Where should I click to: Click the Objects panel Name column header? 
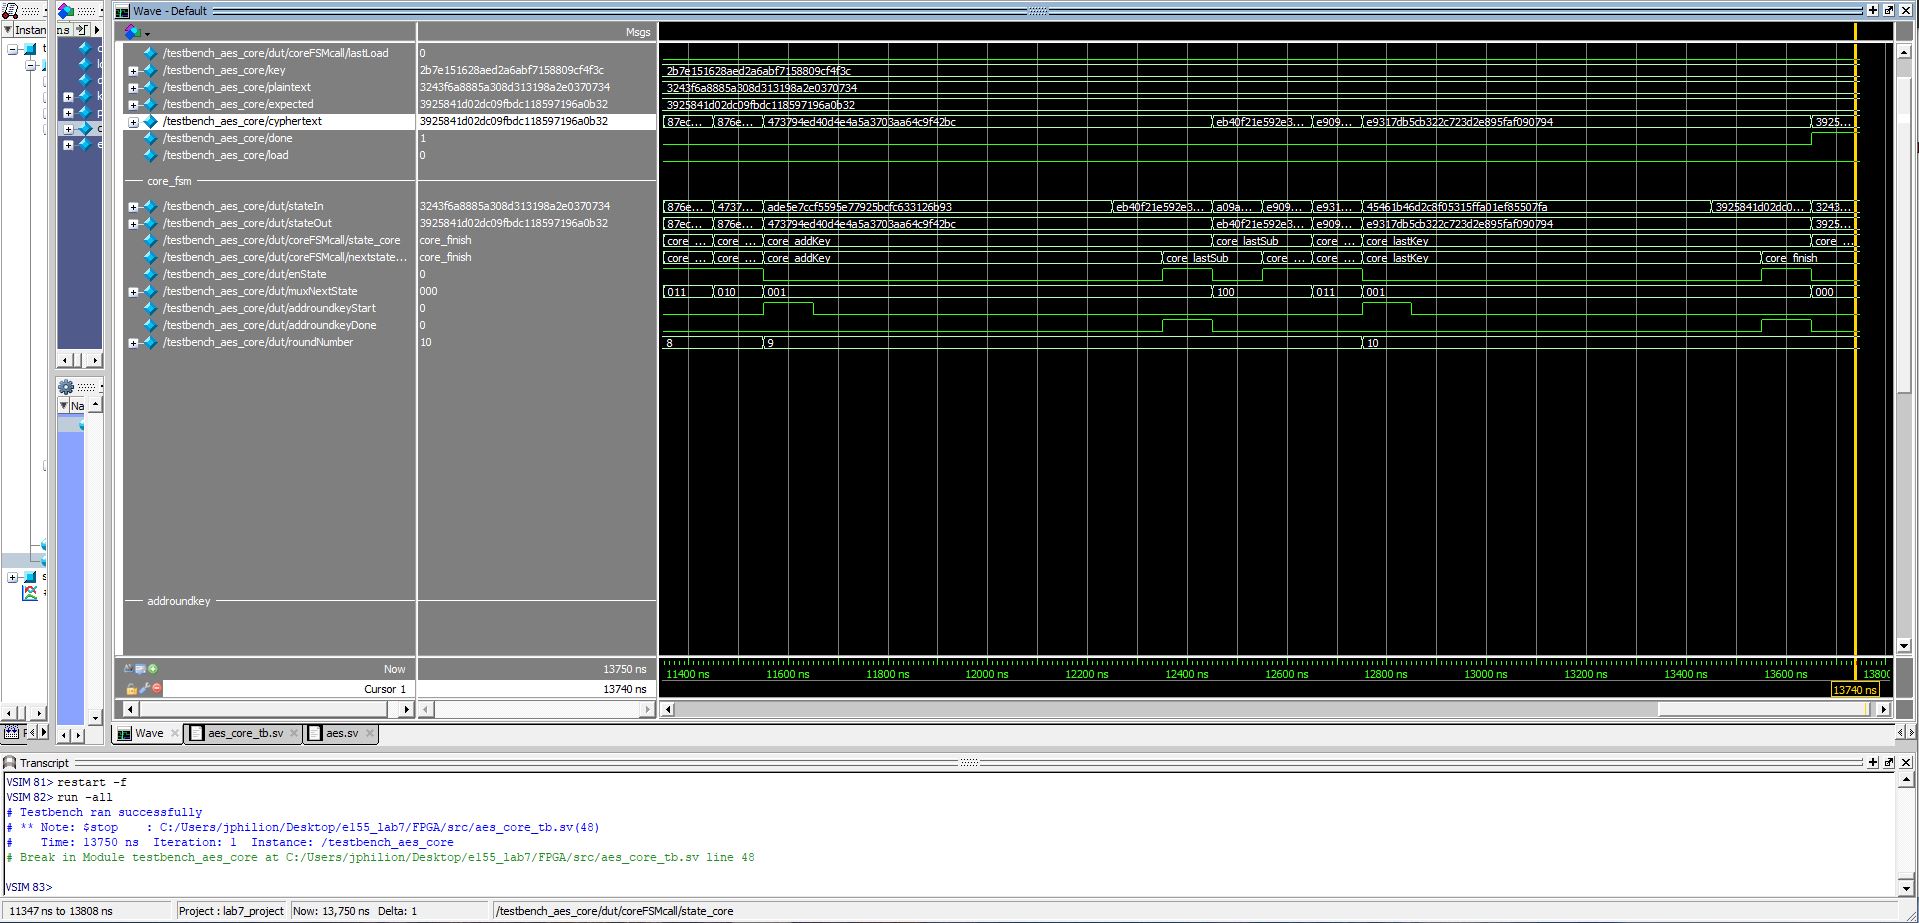coord(78,406)
